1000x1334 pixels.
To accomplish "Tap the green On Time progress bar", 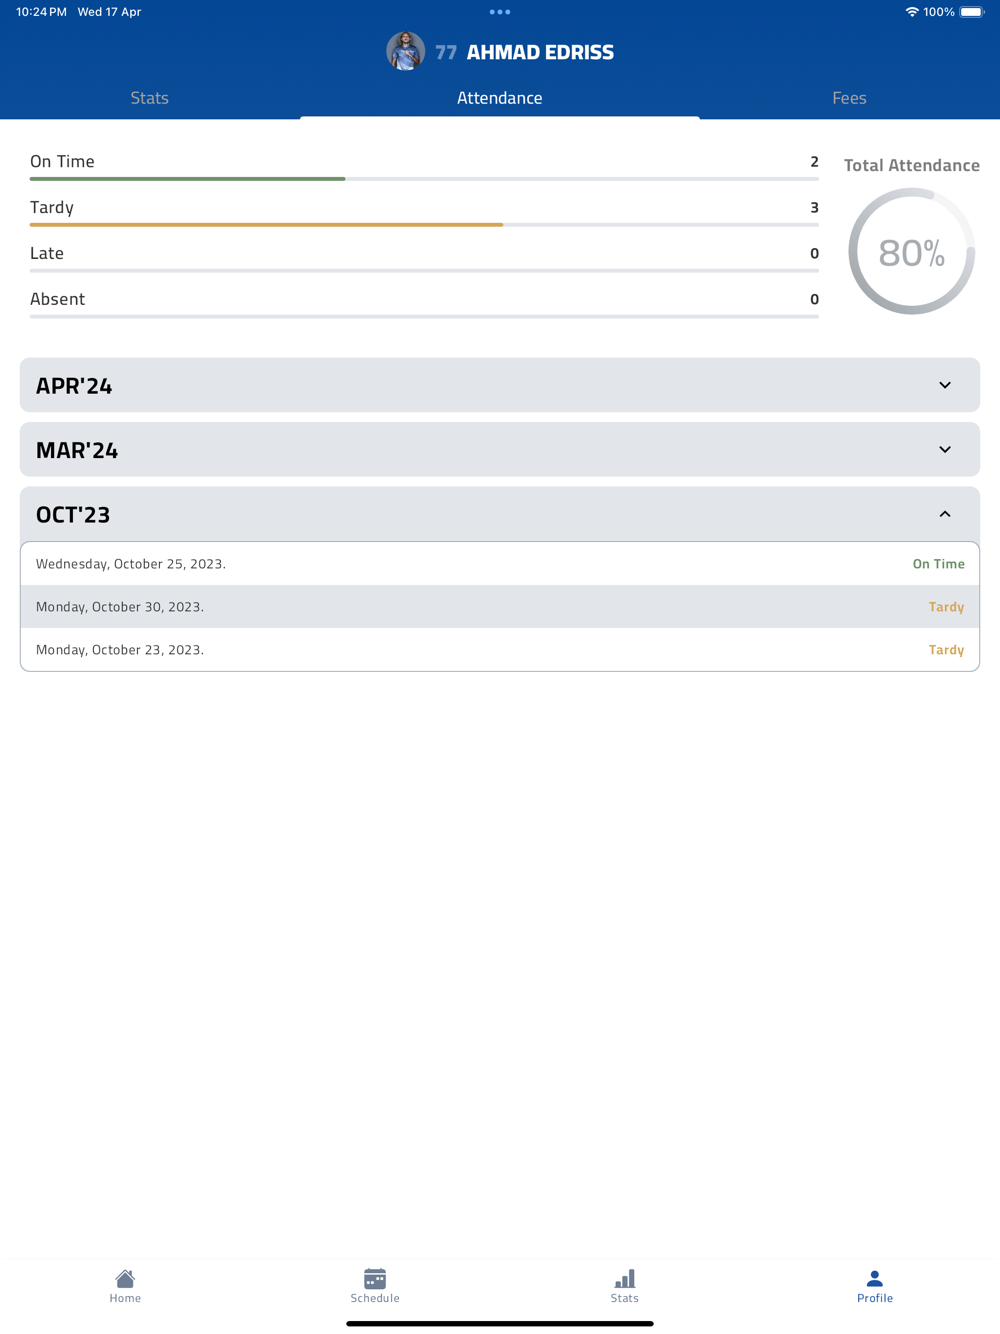I will (188, 179).
